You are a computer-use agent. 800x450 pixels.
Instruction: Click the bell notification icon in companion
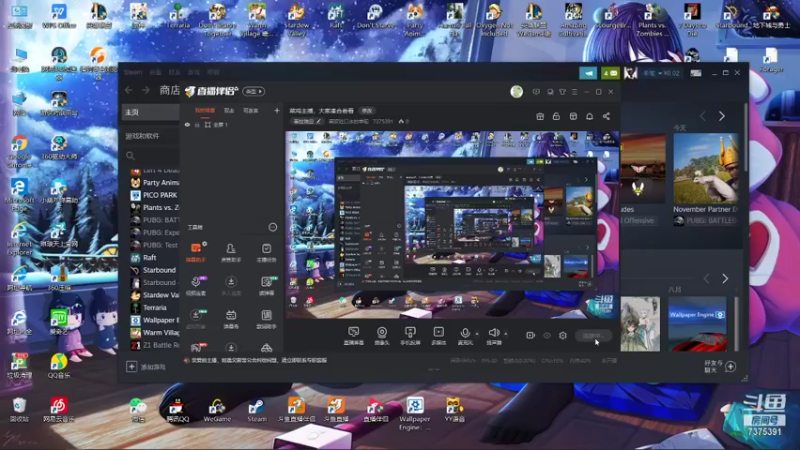(589, 116)
